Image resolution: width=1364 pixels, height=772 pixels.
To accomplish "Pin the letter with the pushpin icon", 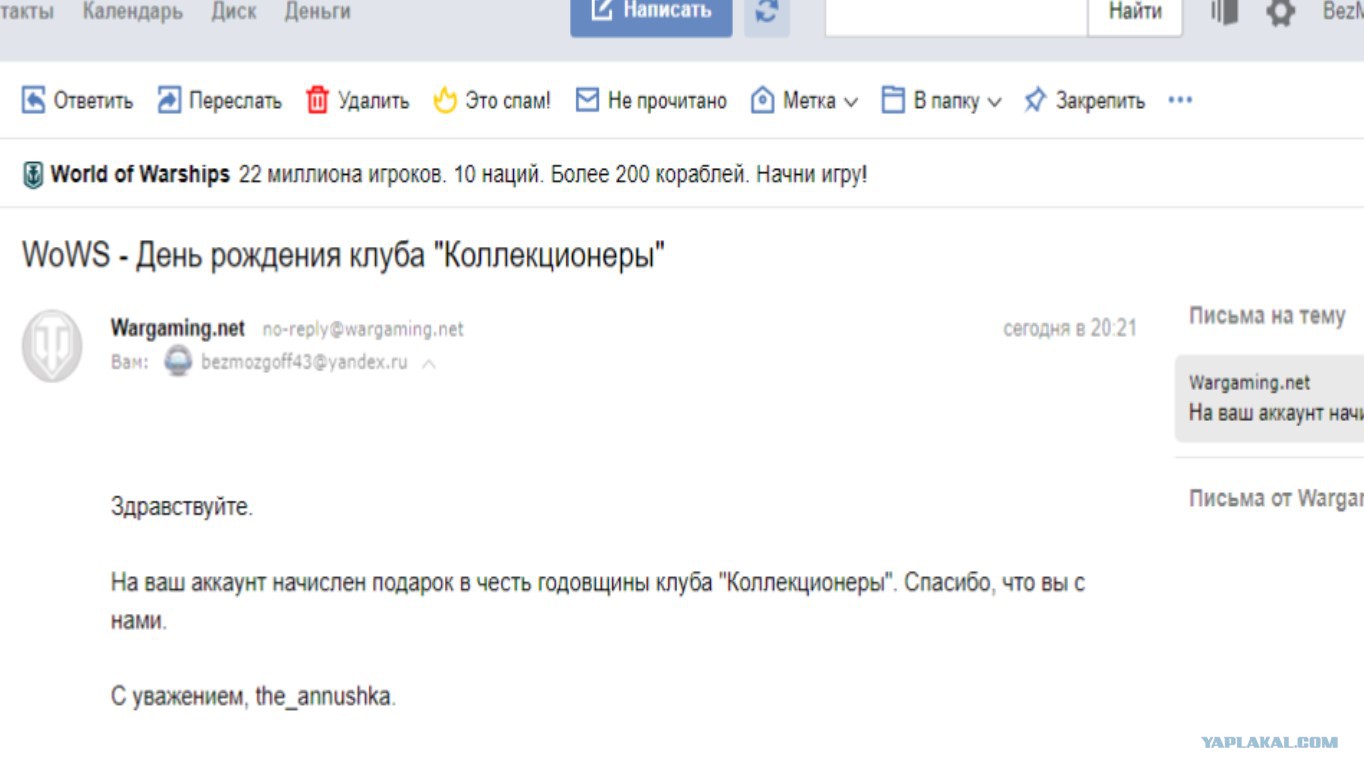I will click(x=1035, y=100).
